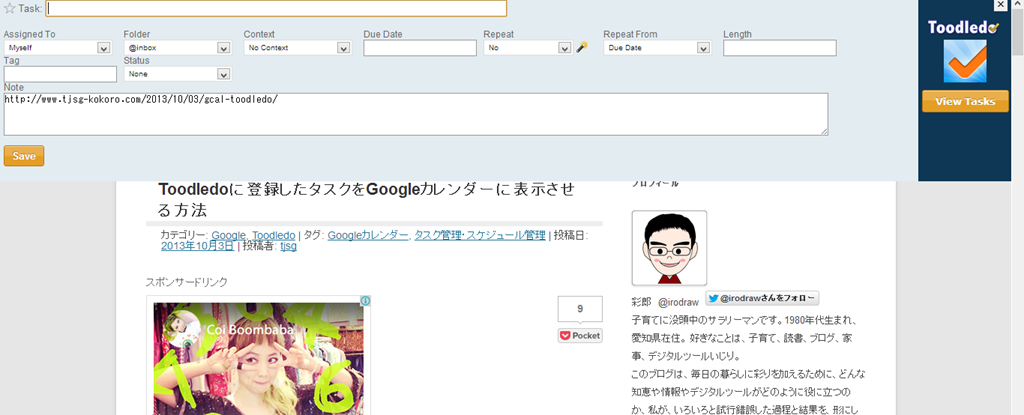Open the Status dropdown set to None
The image size is (1024, 415).
(178, 74)
